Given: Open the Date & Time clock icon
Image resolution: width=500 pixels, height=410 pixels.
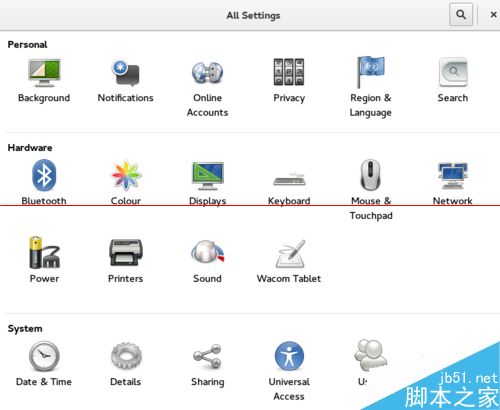Looking at the screenshot, I should tap(44, 356).
